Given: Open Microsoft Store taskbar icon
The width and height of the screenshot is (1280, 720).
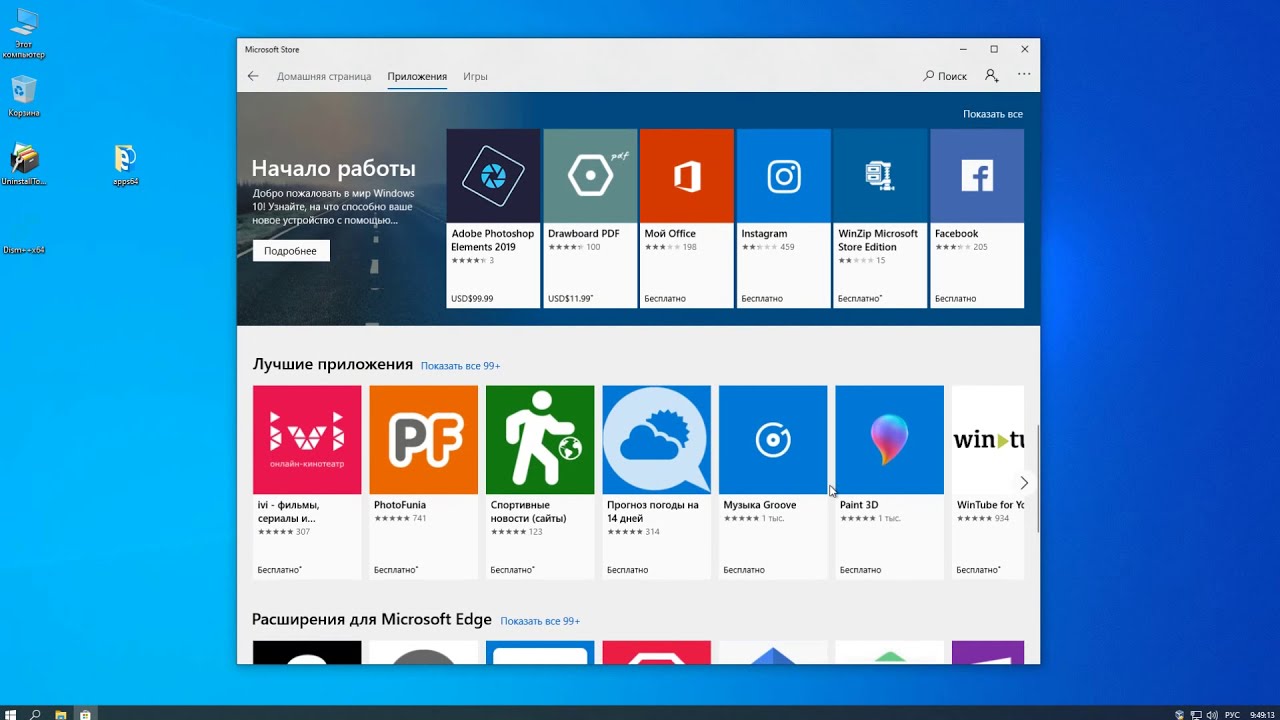Looking at the screenshot, I should click(x=86, y=714).
